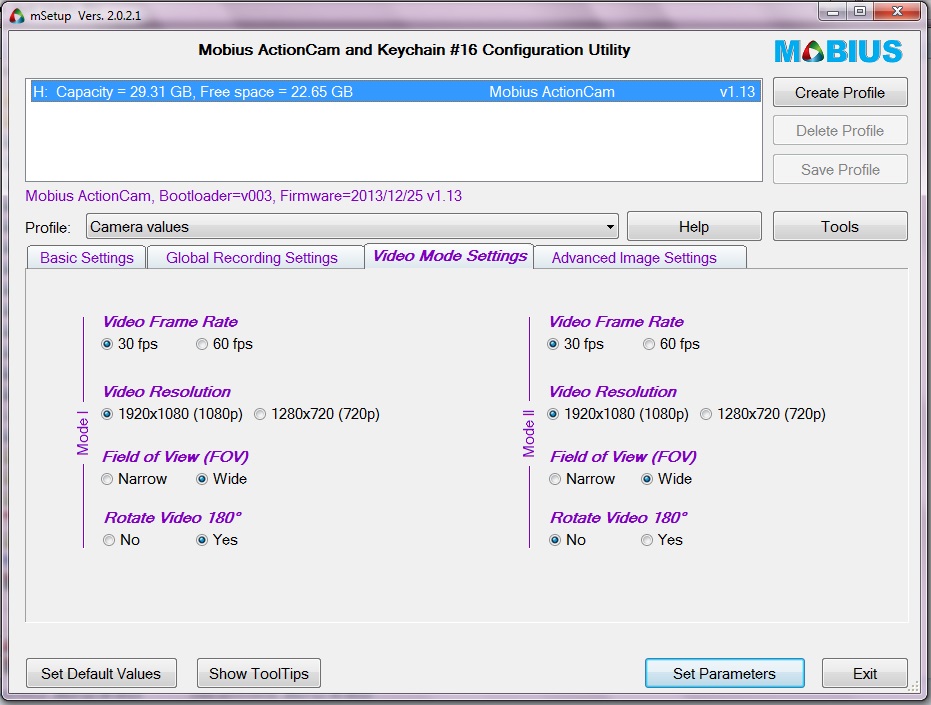Minimize the mSetup window

(834, 11)
